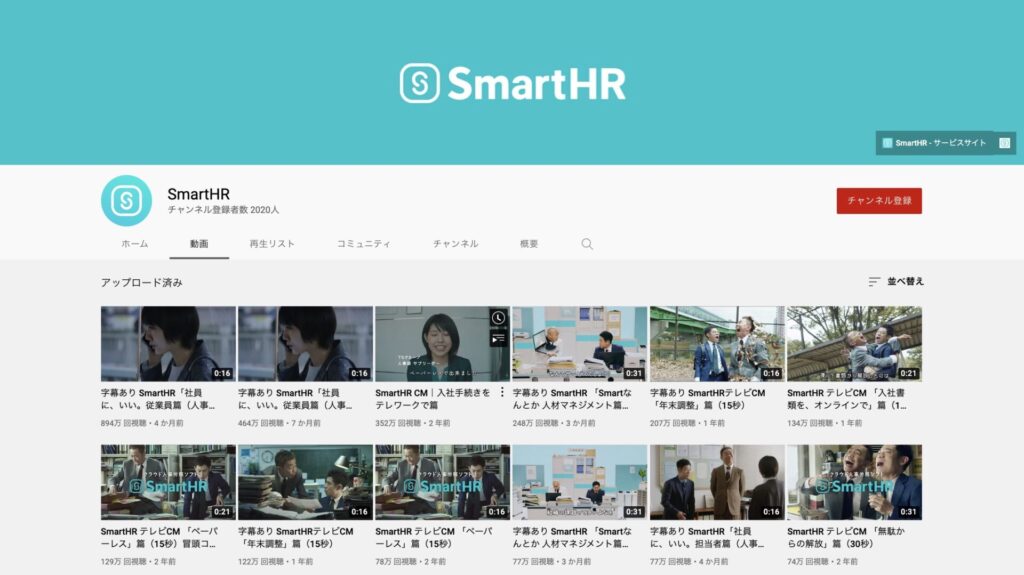Click the Add to Queue icon on thumbnail
The image size is (1024, 575).
(498, 339)
